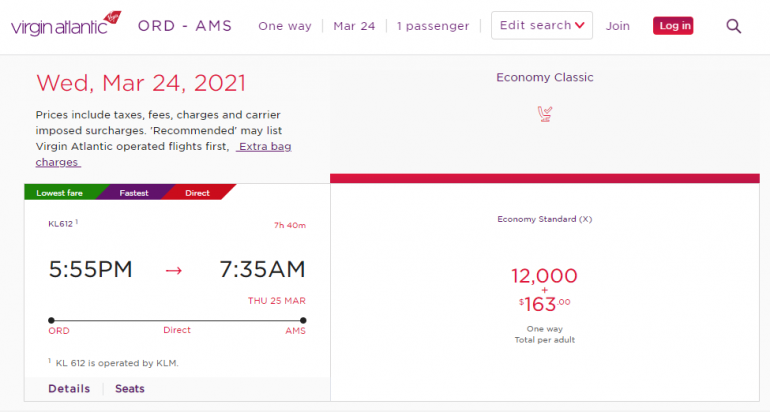The image size is (770, 412).
Task: Click the Economy Classic seat icon
Action: pyautogui.click(x=545, y=114)
